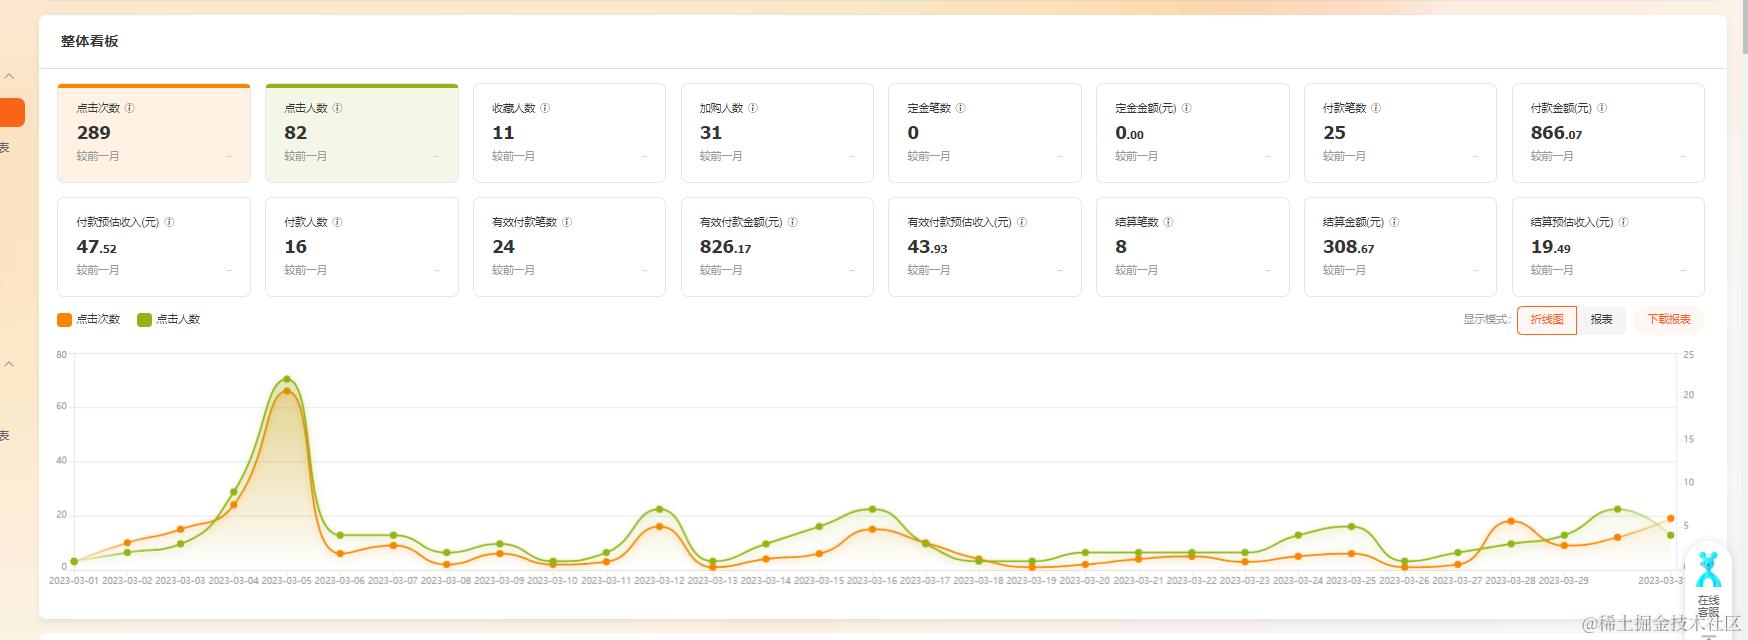This screenshot has width=1748, height=640.
Task: Collapse the lower sidebar menu chevron
Action: (9, 364)
